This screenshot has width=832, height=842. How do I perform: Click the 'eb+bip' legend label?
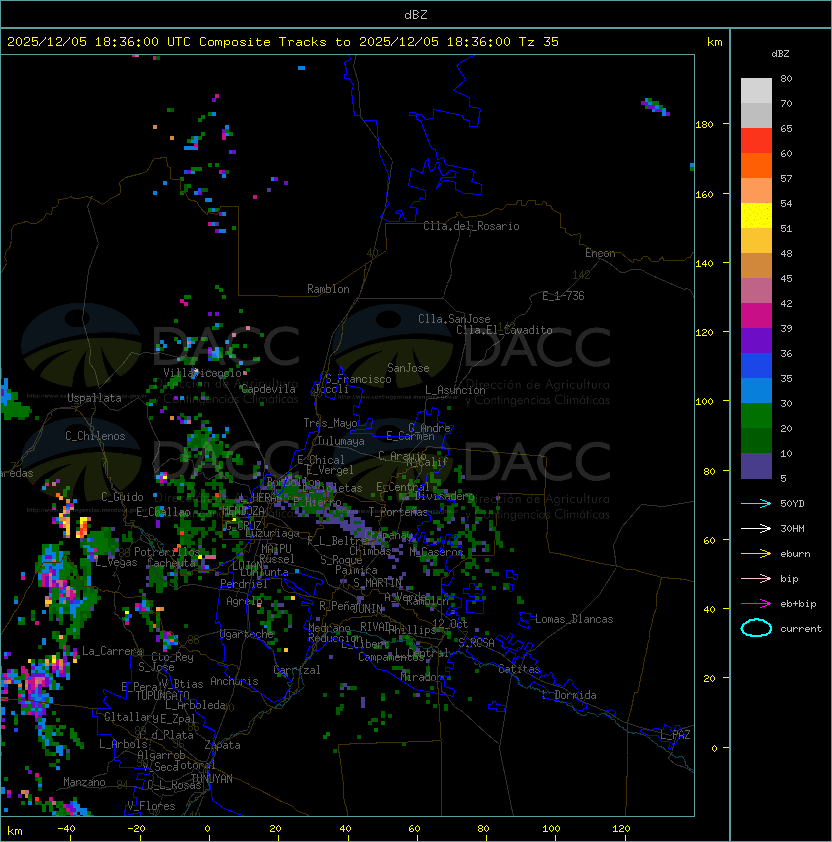tap(798, 604)
